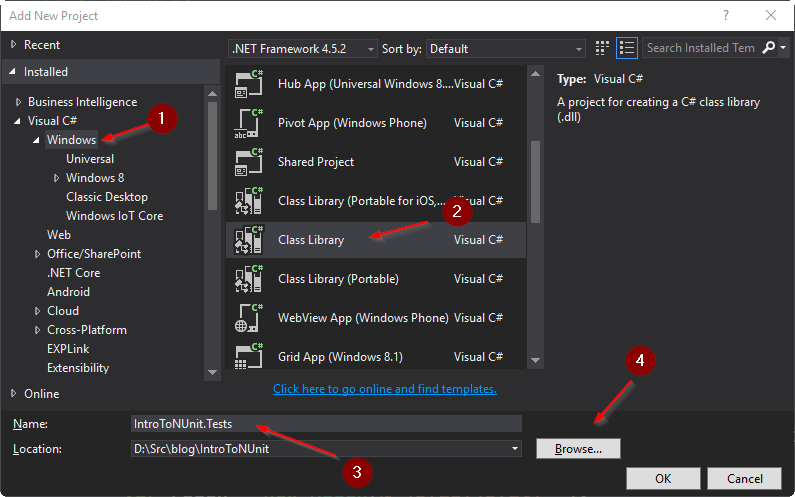
Task: Open the Sort by Default dropdown
Action: pyautogui.click(x=505, y=49)
